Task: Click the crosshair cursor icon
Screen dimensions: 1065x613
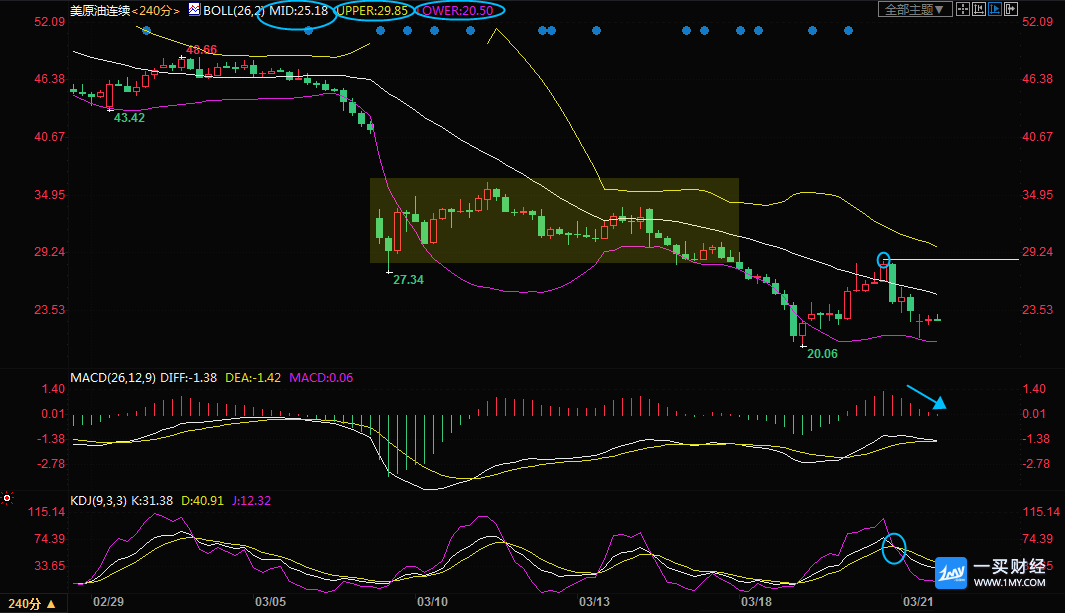Action: pos(962,9)
